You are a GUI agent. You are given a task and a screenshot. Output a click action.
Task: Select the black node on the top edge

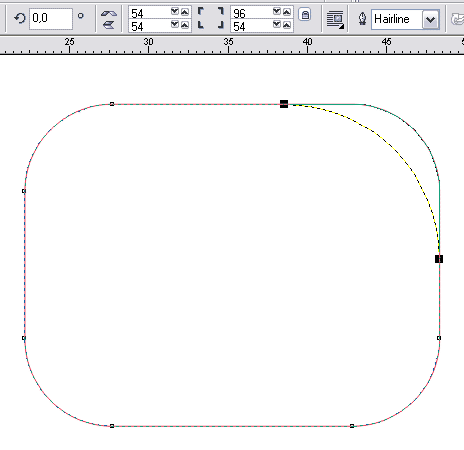[x=284, y=104]
